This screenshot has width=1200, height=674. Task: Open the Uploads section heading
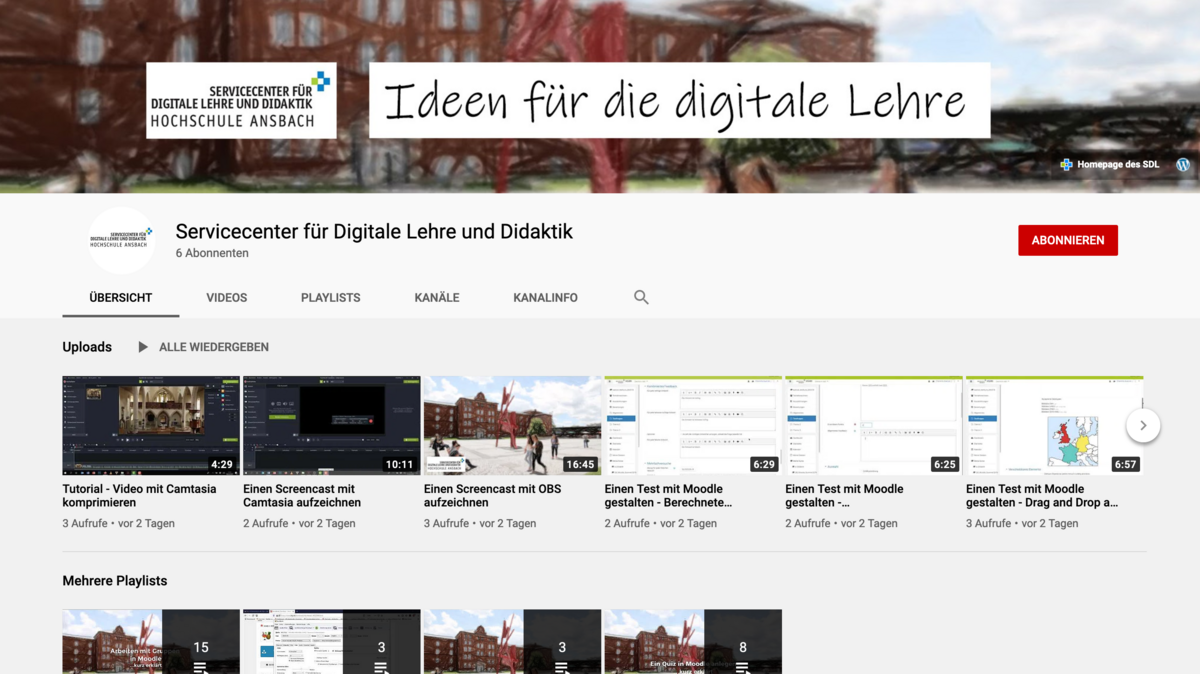point(87,347)
